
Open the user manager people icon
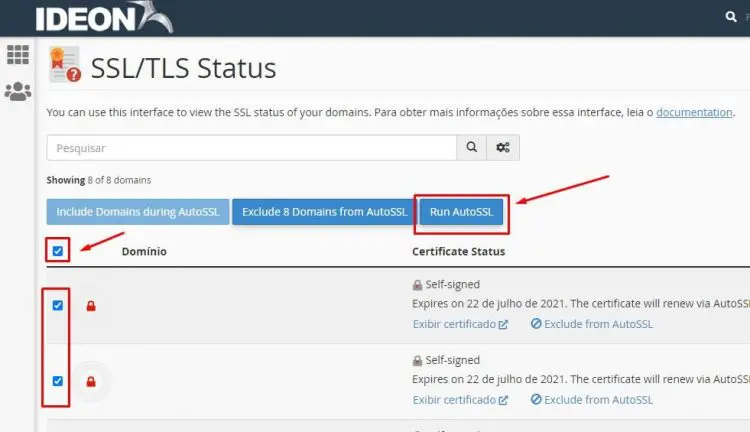click(x=18, y=91)
